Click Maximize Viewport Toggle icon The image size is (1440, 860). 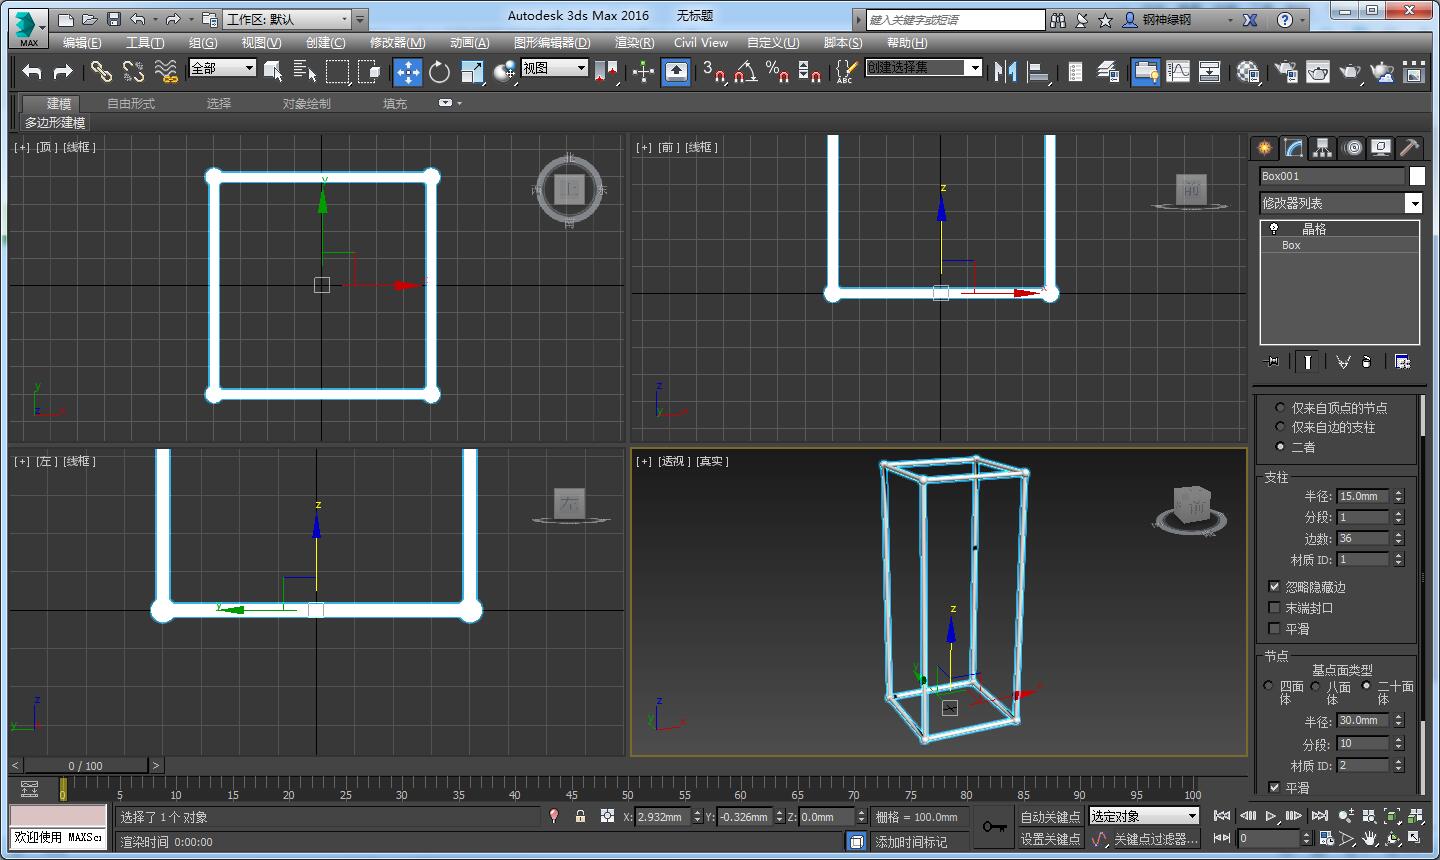tap(1413, 839)
